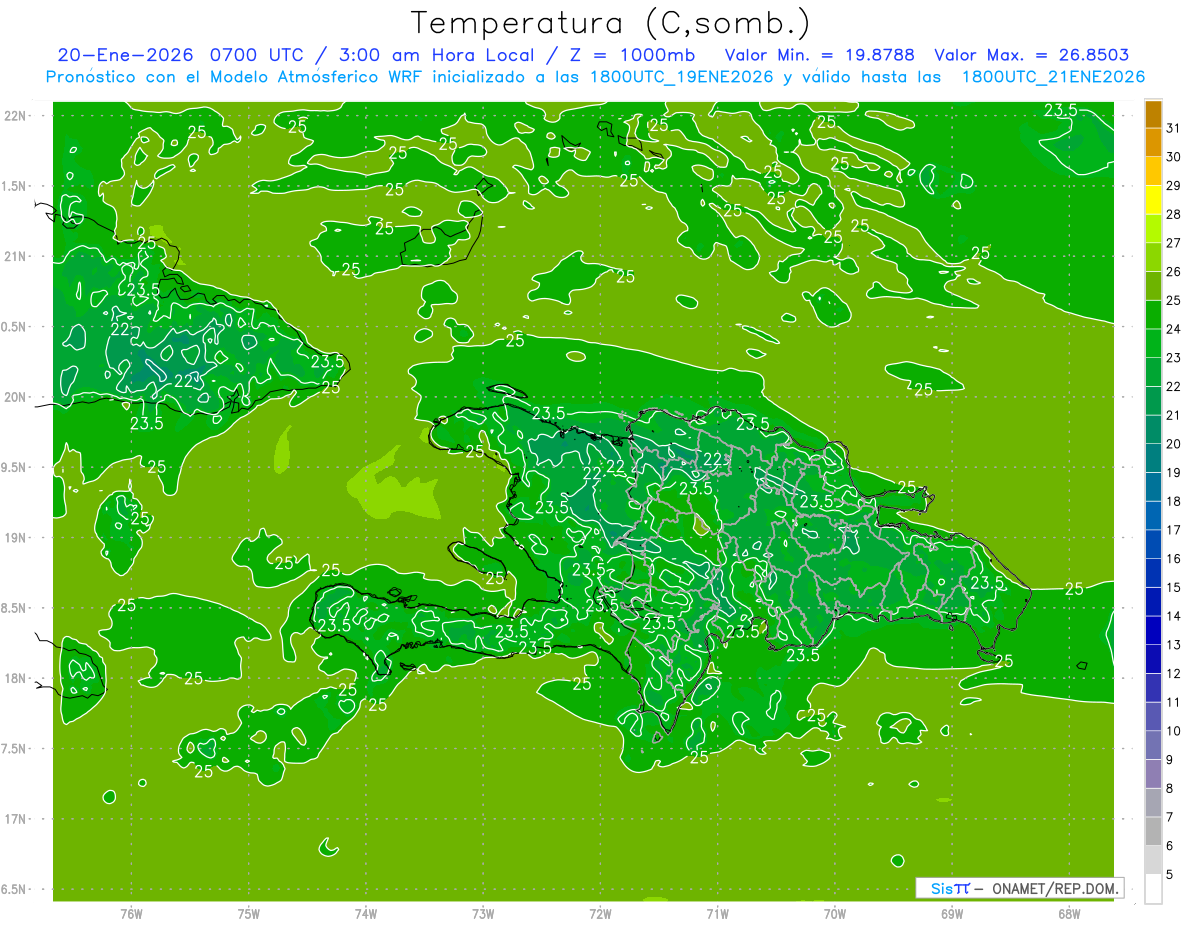
Task: Click the latitude axis label "7.5N"
Action: coord(15,749)
